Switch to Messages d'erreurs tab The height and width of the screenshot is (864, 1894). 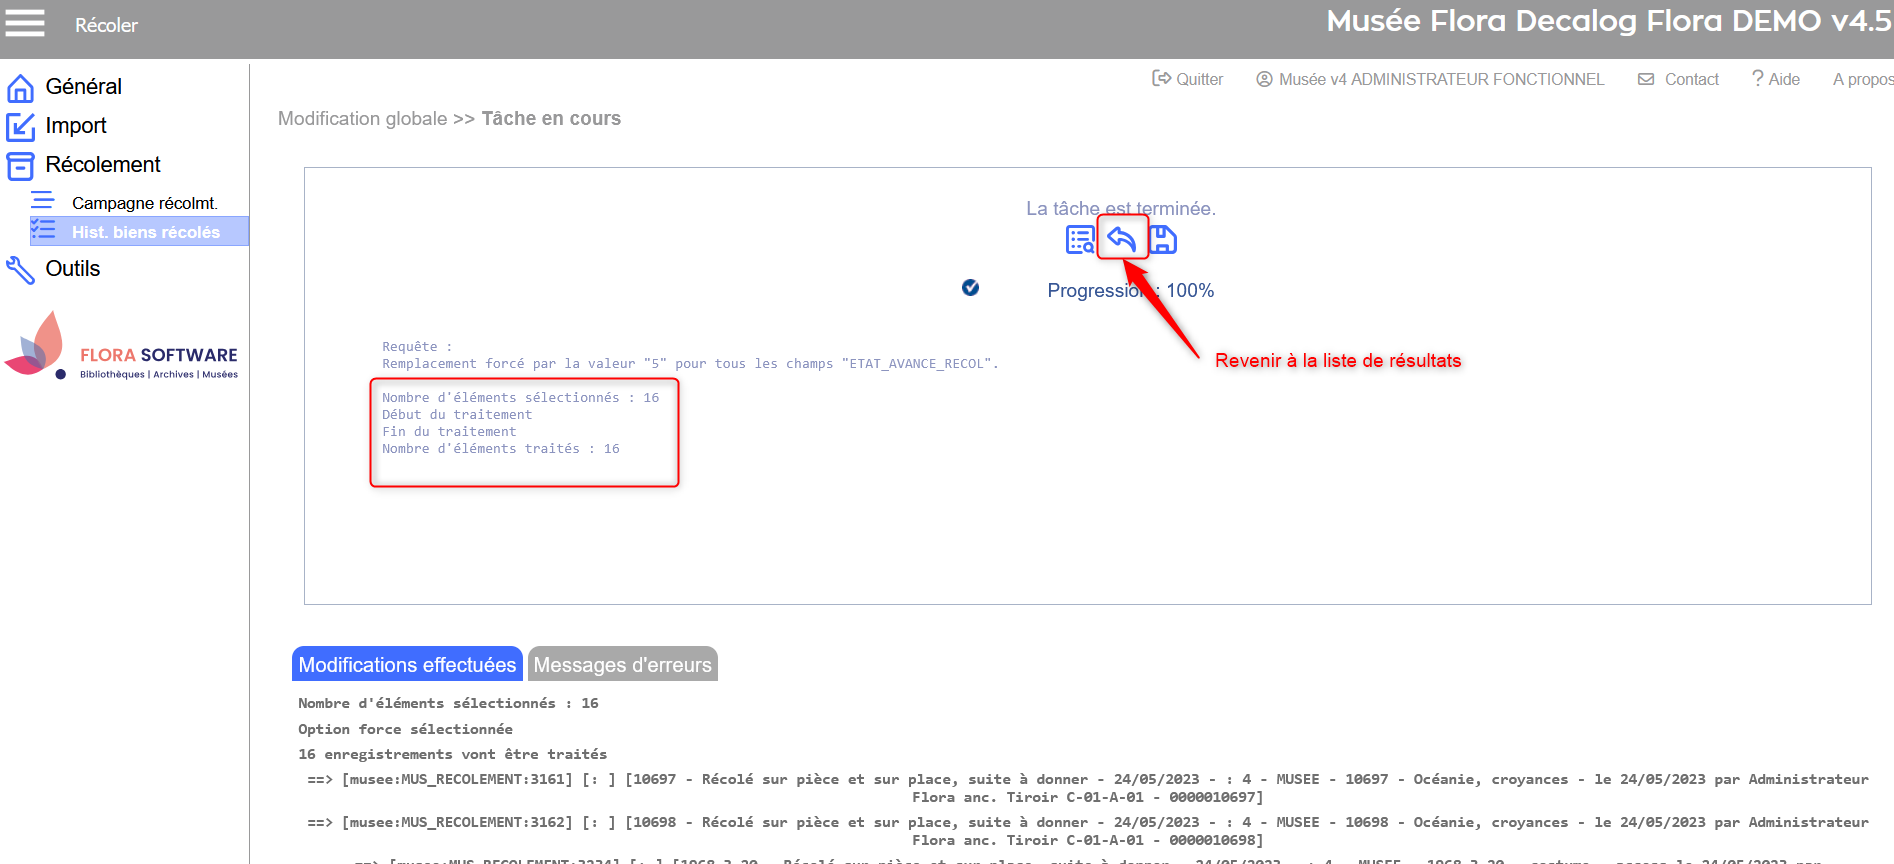(x=622, y=665)
